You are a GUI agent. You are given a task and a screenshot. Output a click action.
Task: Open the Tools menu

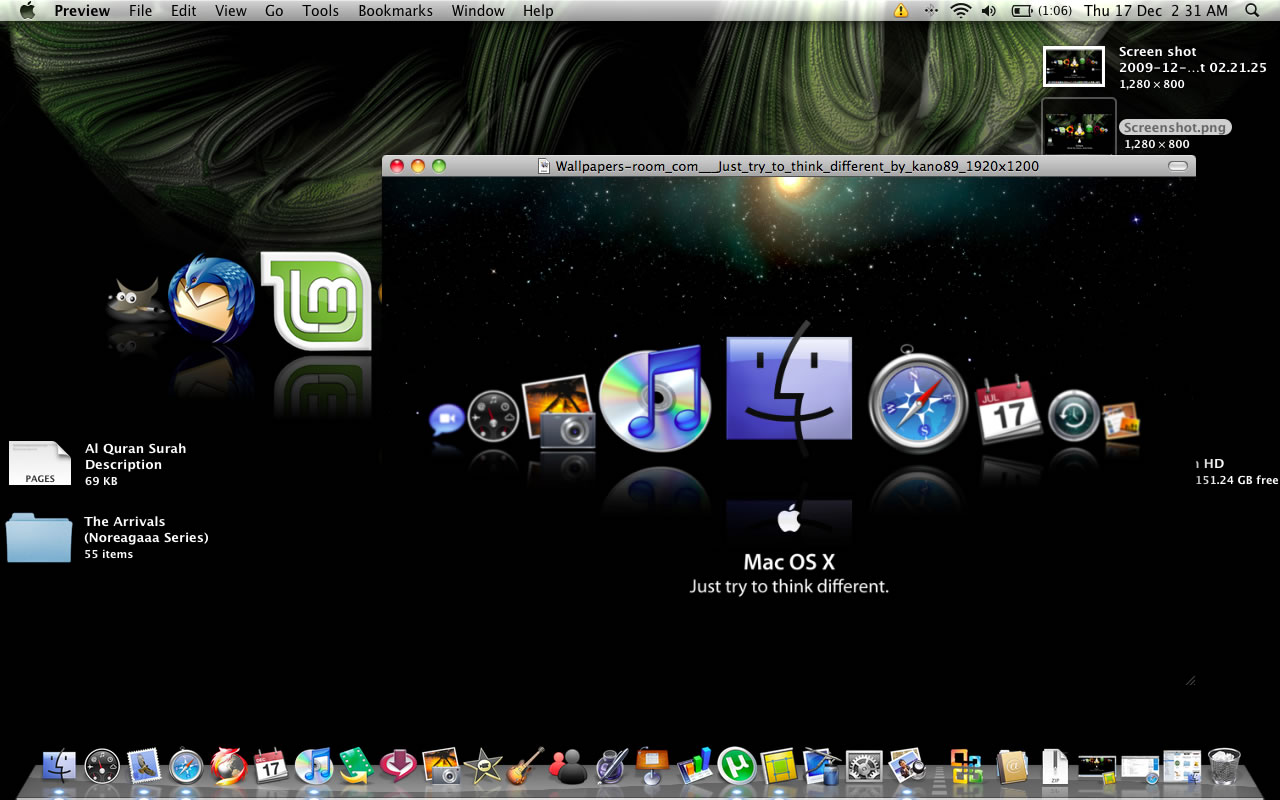(321, 11)
